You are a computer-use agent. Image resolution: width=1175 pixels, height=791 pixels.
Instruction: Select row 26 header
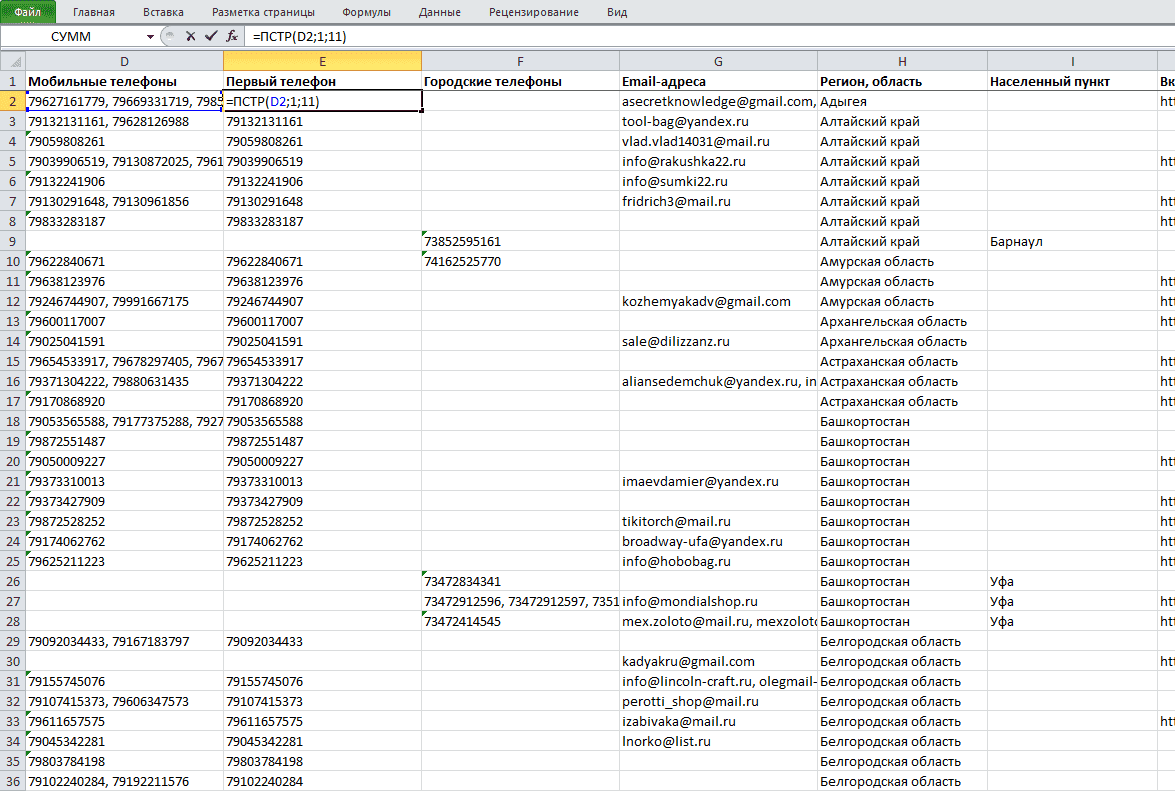(13, 581)
